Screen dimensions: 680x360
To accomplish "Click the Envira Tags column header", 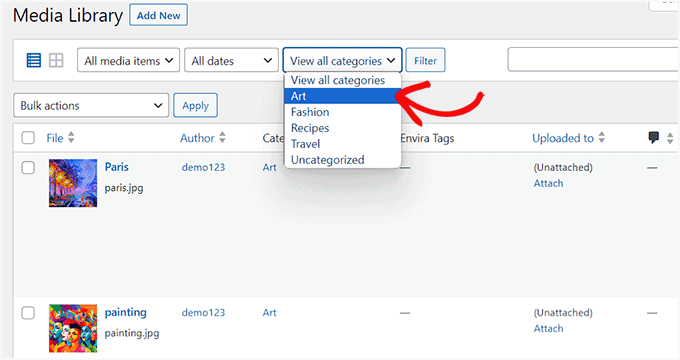I will 427,138.
